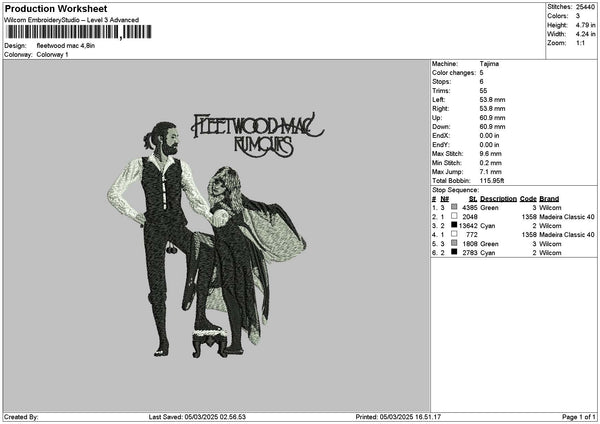Click the Max Jump value 7.1 mm
This screenshot has width=600, height=424.
[x=491, y=172]
